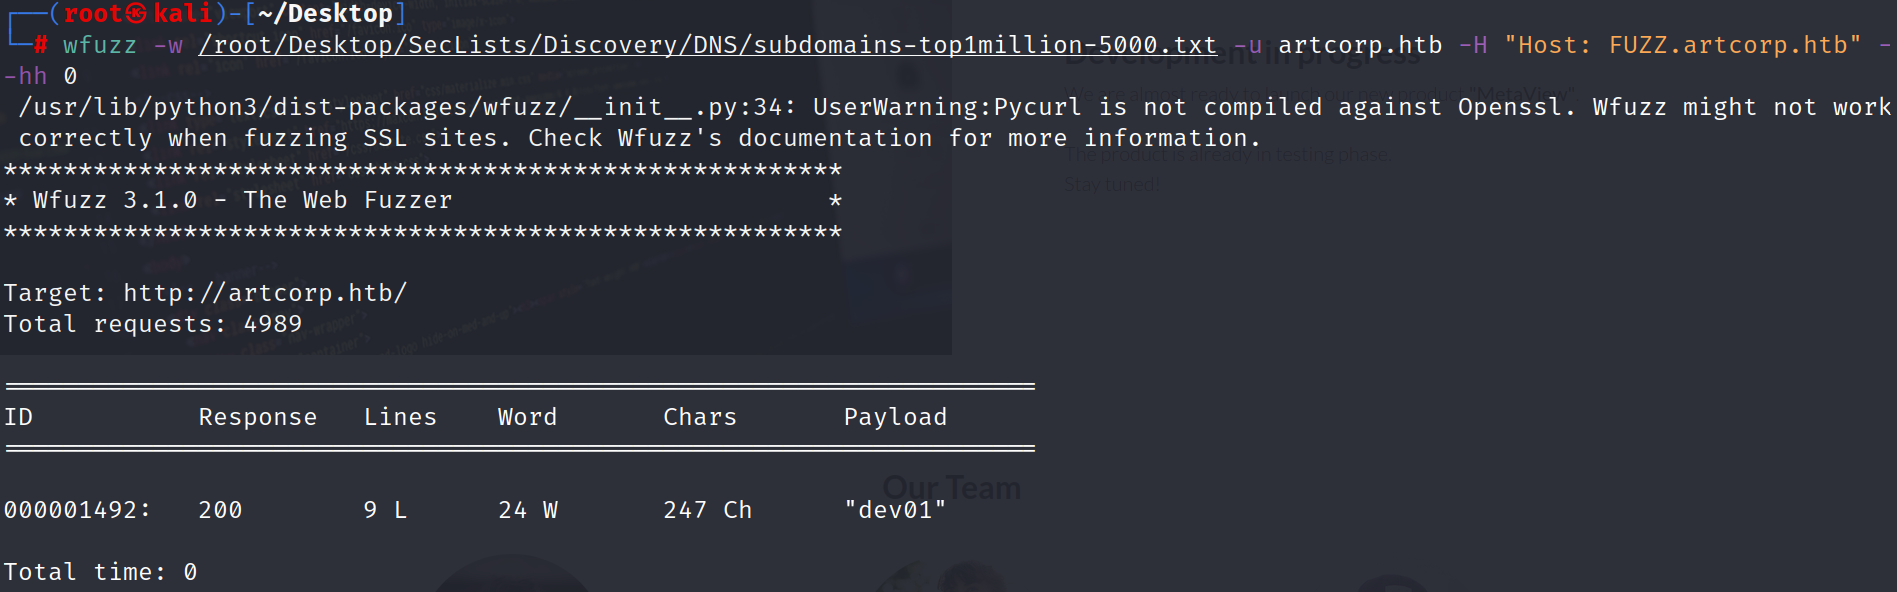Click the underlined SecLists wordlist path
This screenshot has width=1897, height=592.
[707, 45]
